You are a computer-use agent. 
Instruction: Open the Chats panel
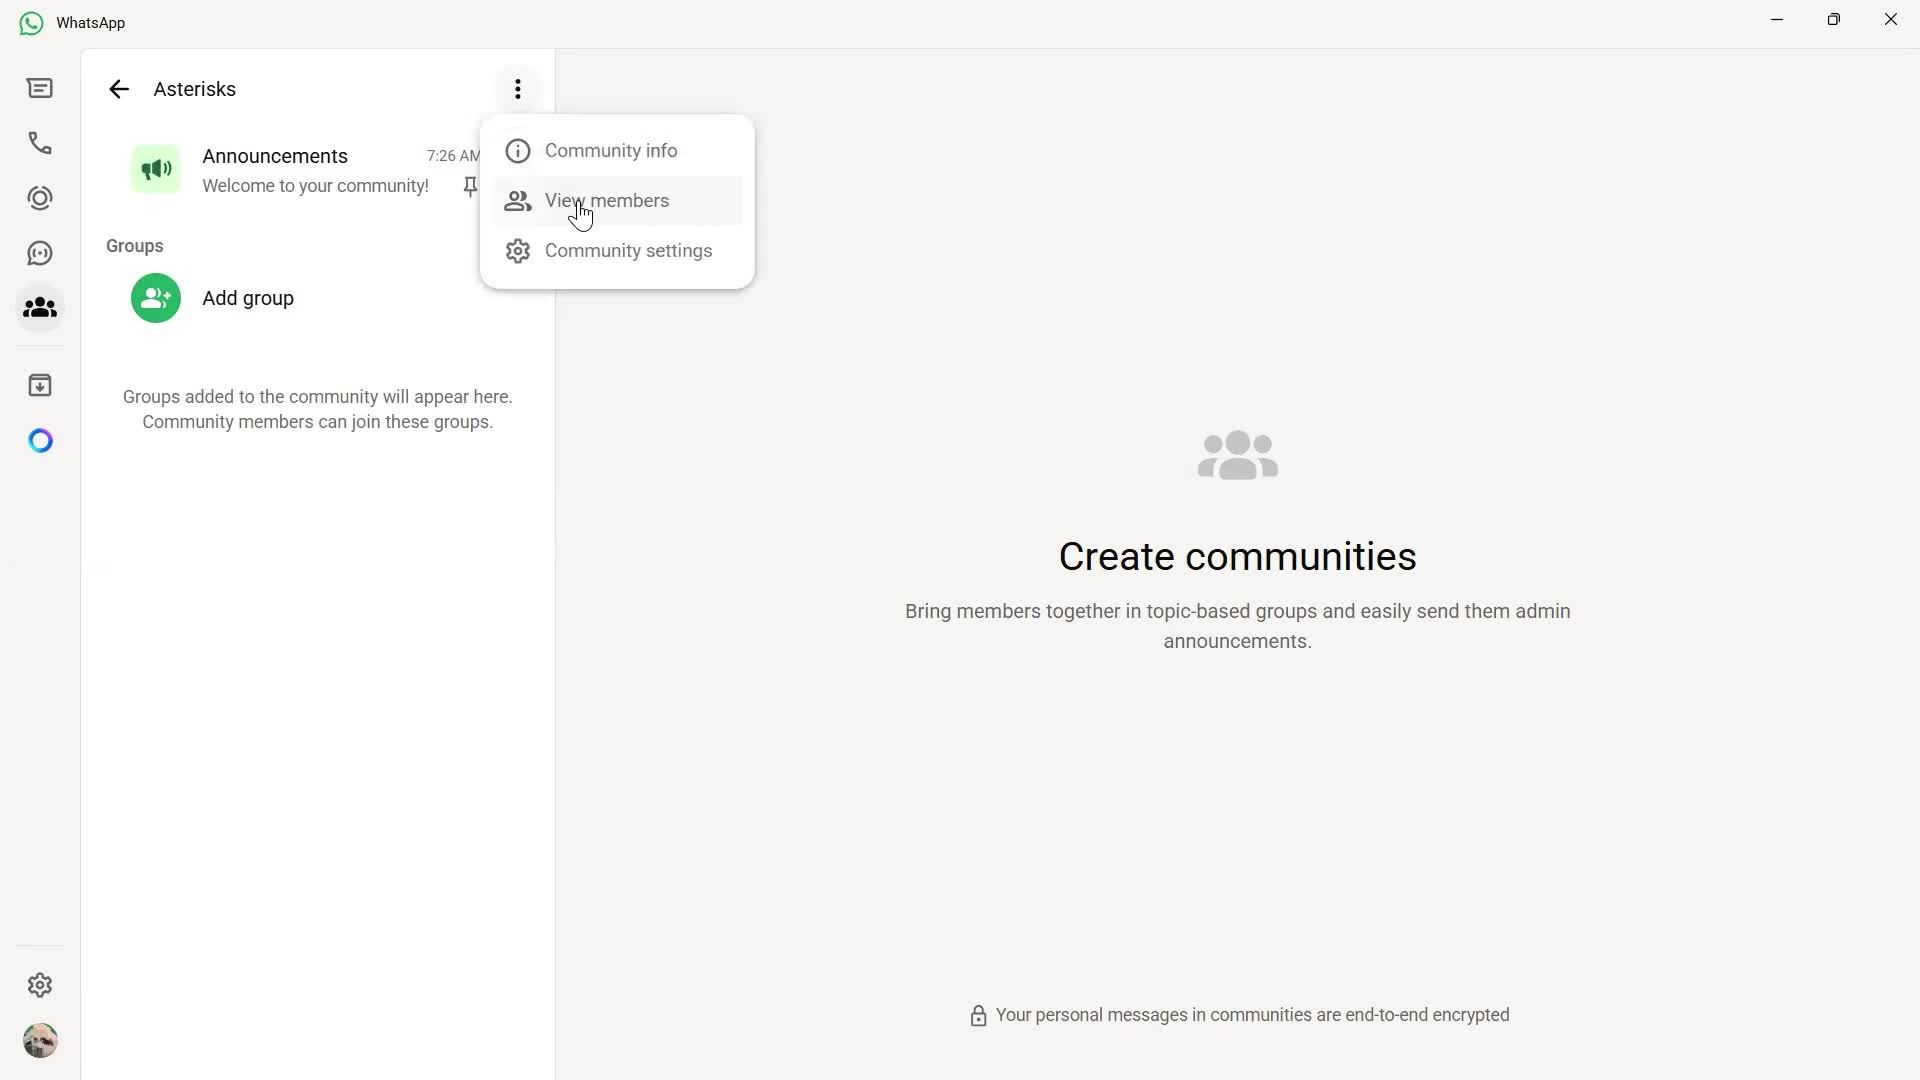pyautogui.click(x=40, y=88)
